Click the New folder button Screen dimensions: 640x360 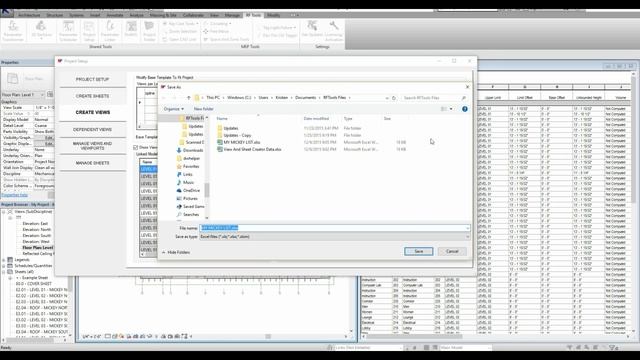click(204, 109)
